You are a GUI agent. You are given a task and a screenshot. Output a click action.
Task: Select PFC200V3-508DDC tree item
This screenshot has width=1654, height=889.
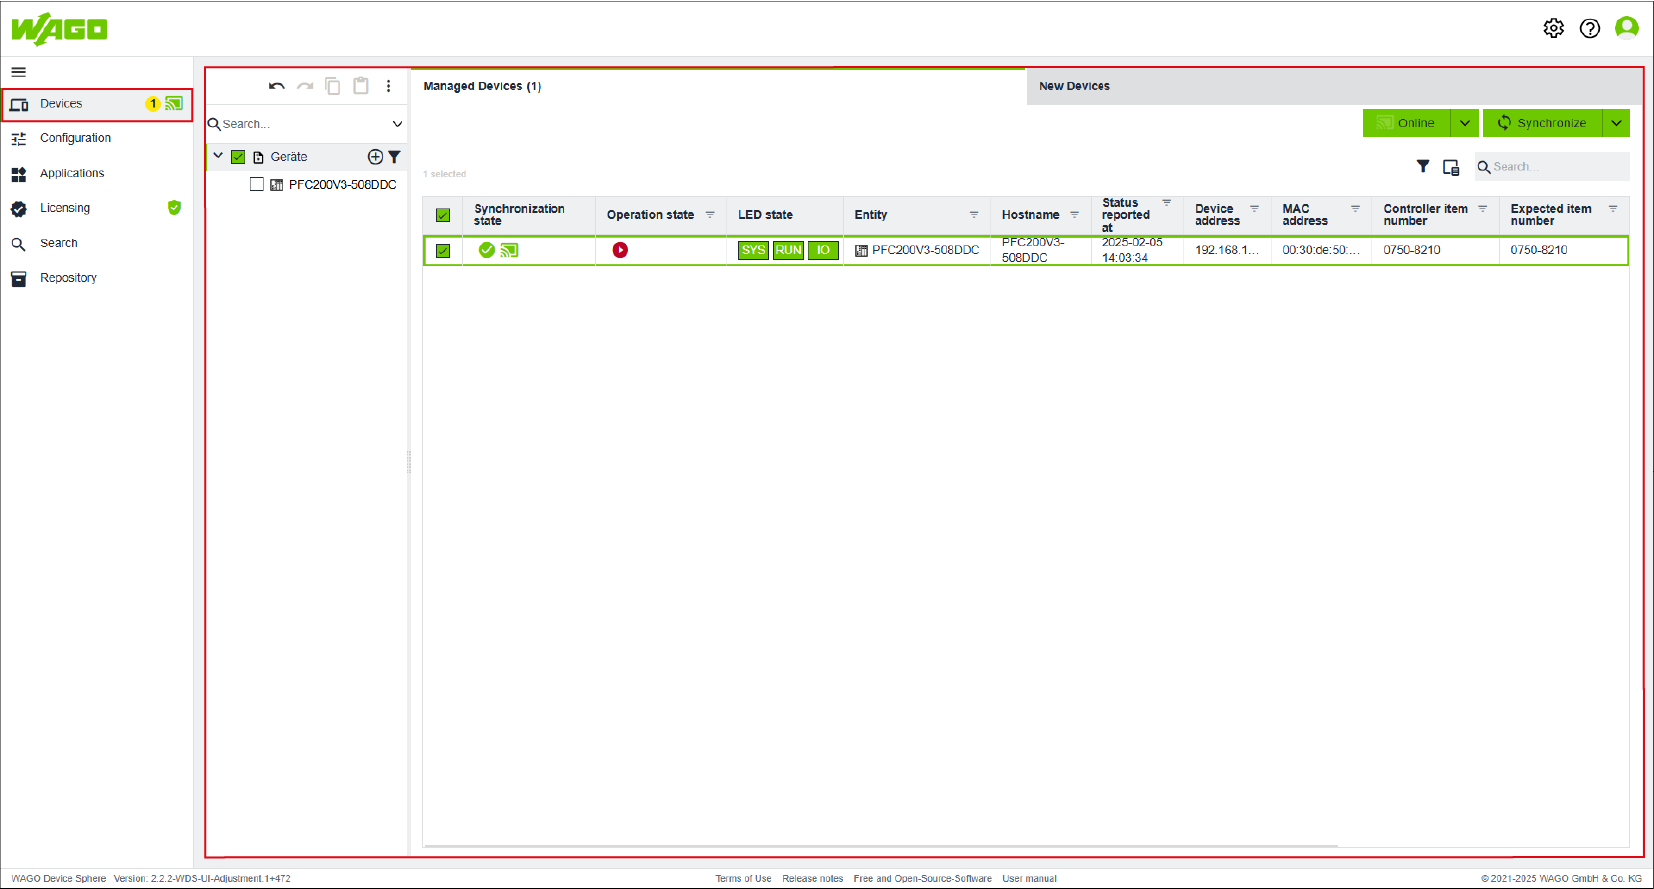(342, 185)
